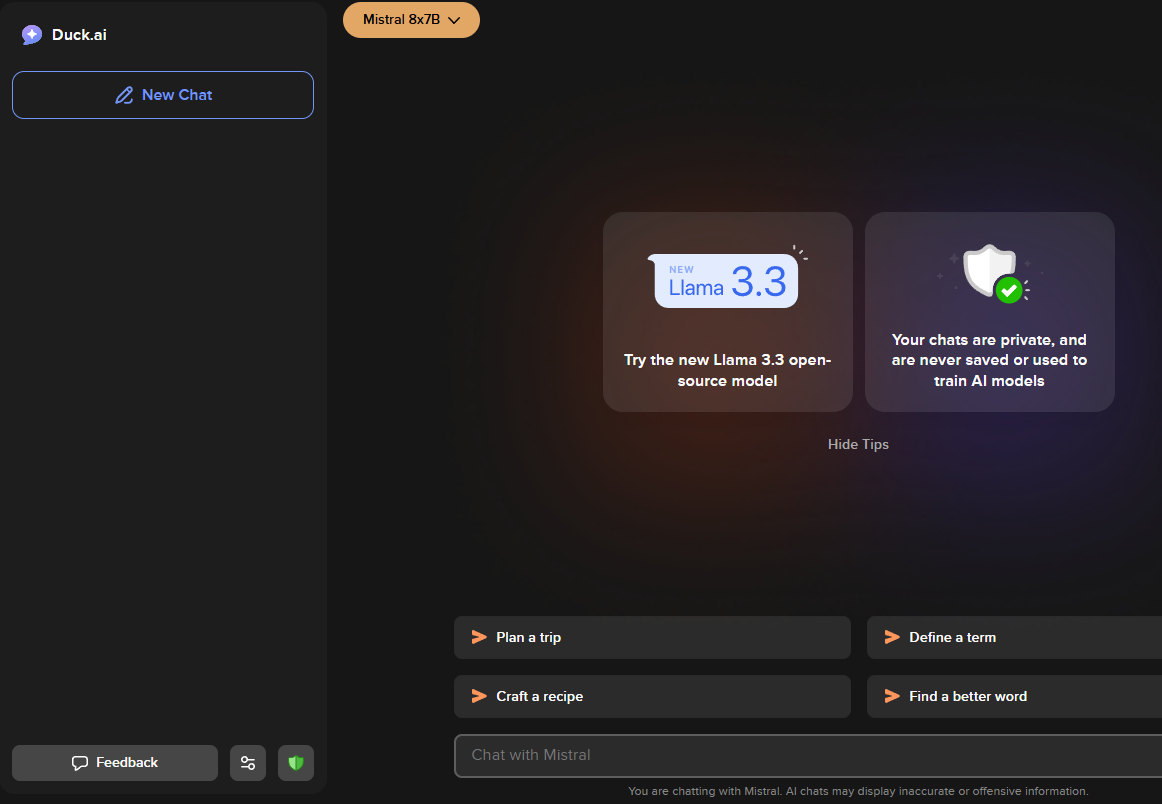
Task: Click the Feedback speech bubble icon
Action: 80,763
